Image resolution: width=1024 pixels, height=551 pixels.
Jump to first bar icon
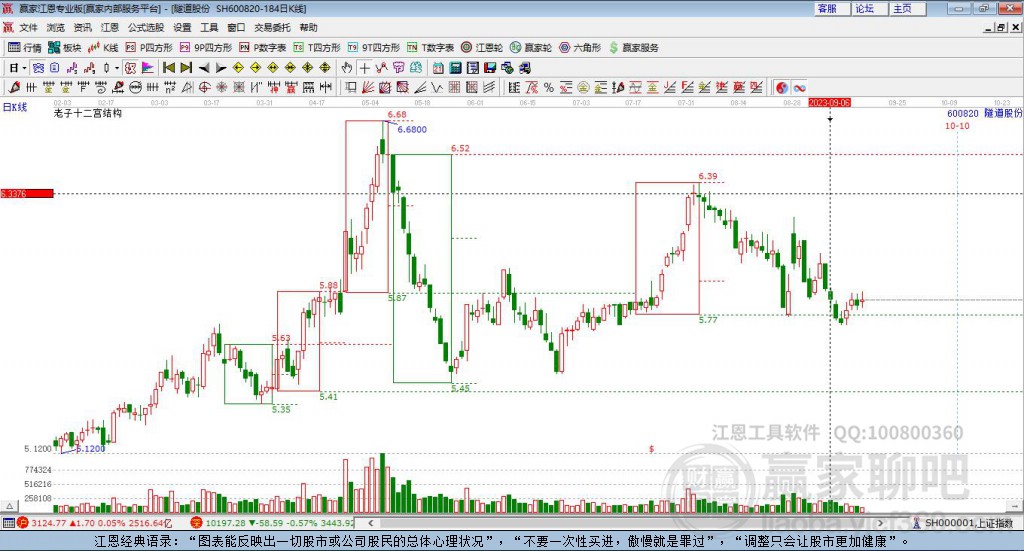click(x=168, y=68)
